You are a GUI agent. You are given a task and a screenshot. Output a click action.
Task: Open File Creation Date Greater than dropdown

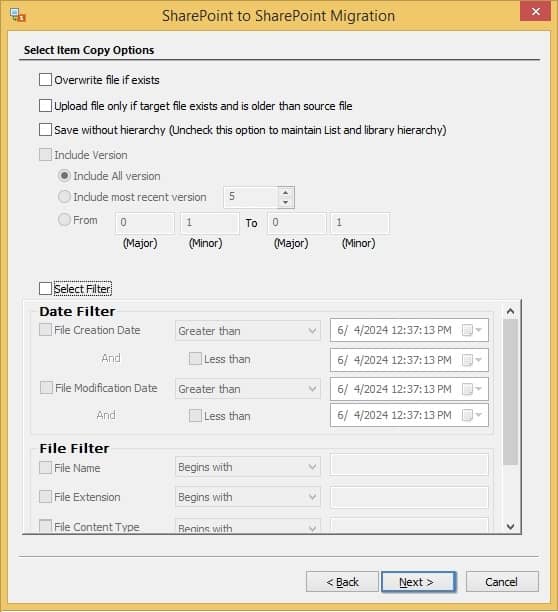click(247, 331)
